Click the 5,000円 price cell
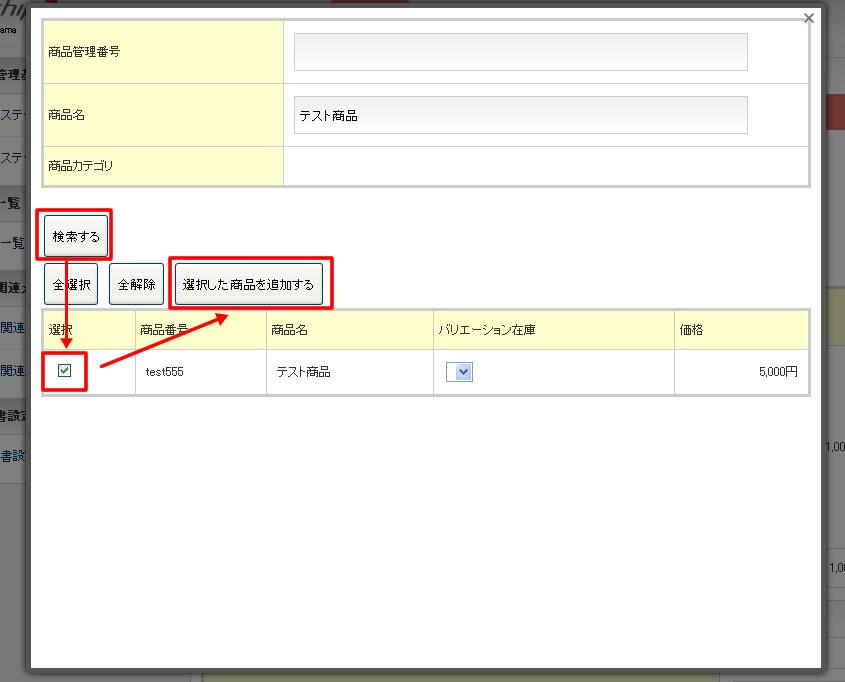The height and width of the screenshot is (682, 845). tap(777, 372)
